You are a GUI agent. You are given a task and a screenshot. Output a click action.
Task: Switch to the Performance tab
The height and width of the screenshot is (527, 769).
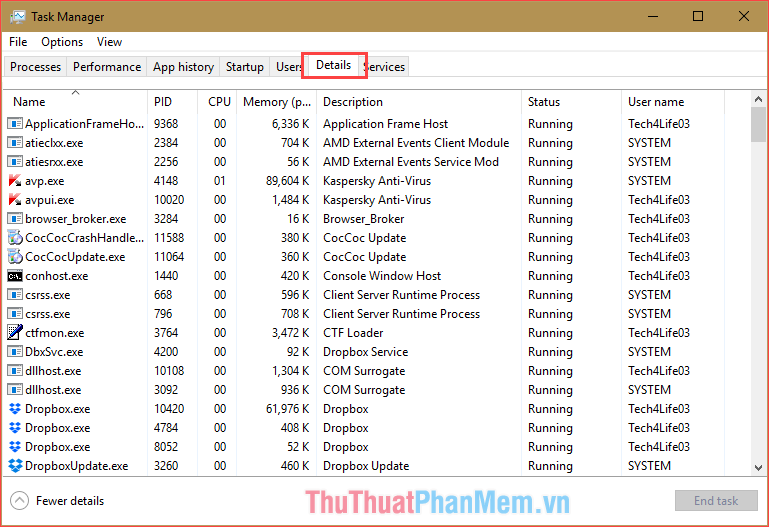pyautogui.click(x=107, y=67)
